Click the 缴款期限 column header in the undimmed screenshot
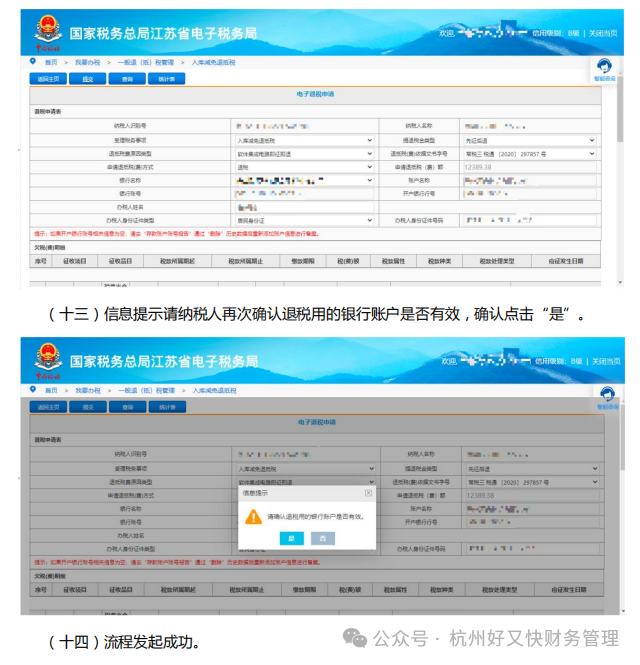 [x=303, y=261]
